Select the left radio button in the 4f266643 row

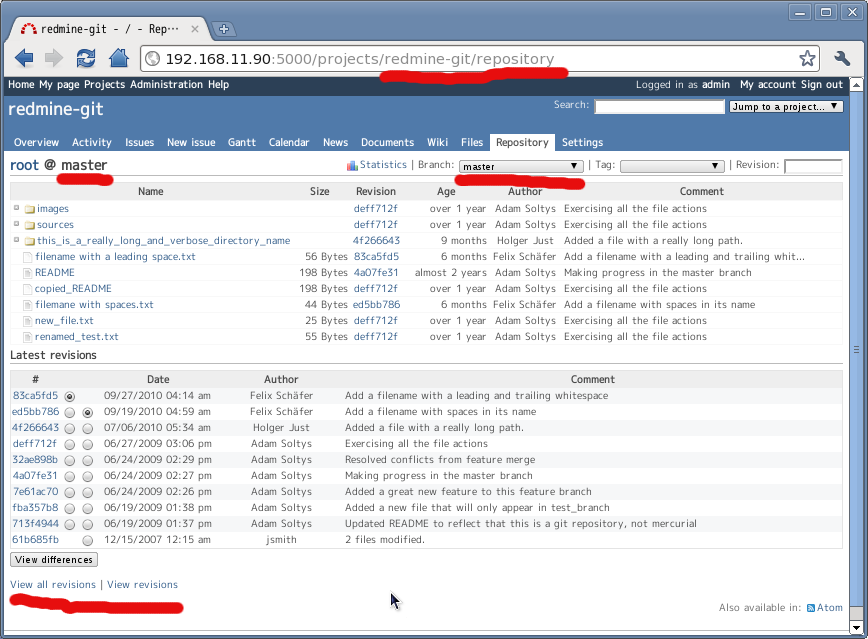tap(69, 429)
